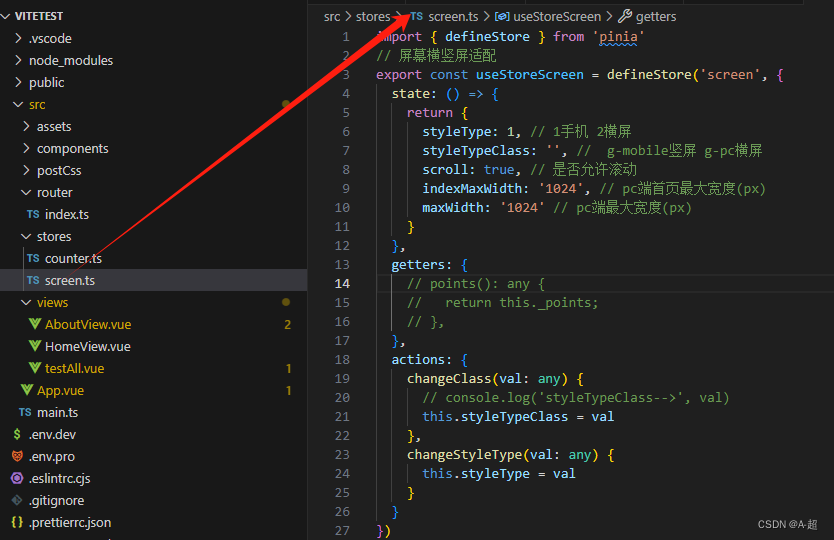Image resolution: width=834 pixels, height=540 pixels.
Task: Expand the .vscode folder chevron
Action: tap(19, 38)
